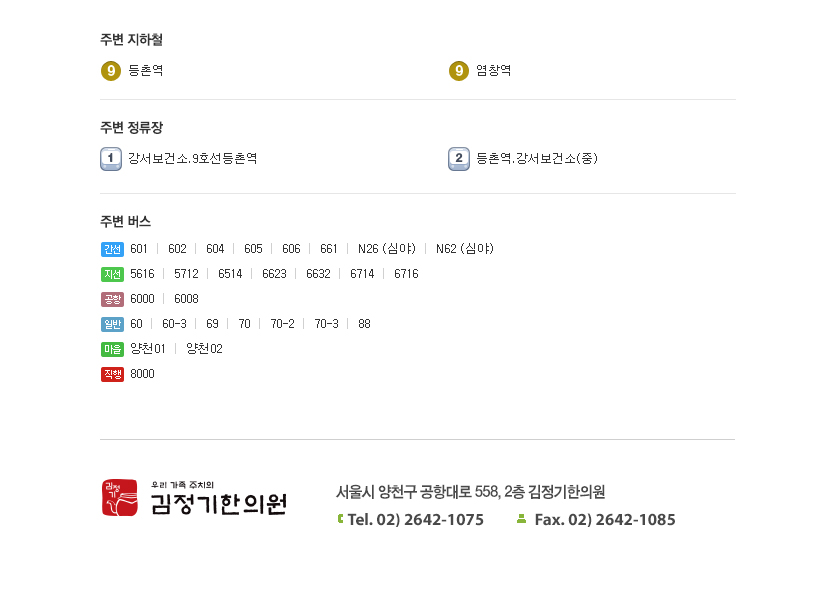Screen dimensions: 840x600
Task: Click the fax icon next to Fax.
Action: 521,519
